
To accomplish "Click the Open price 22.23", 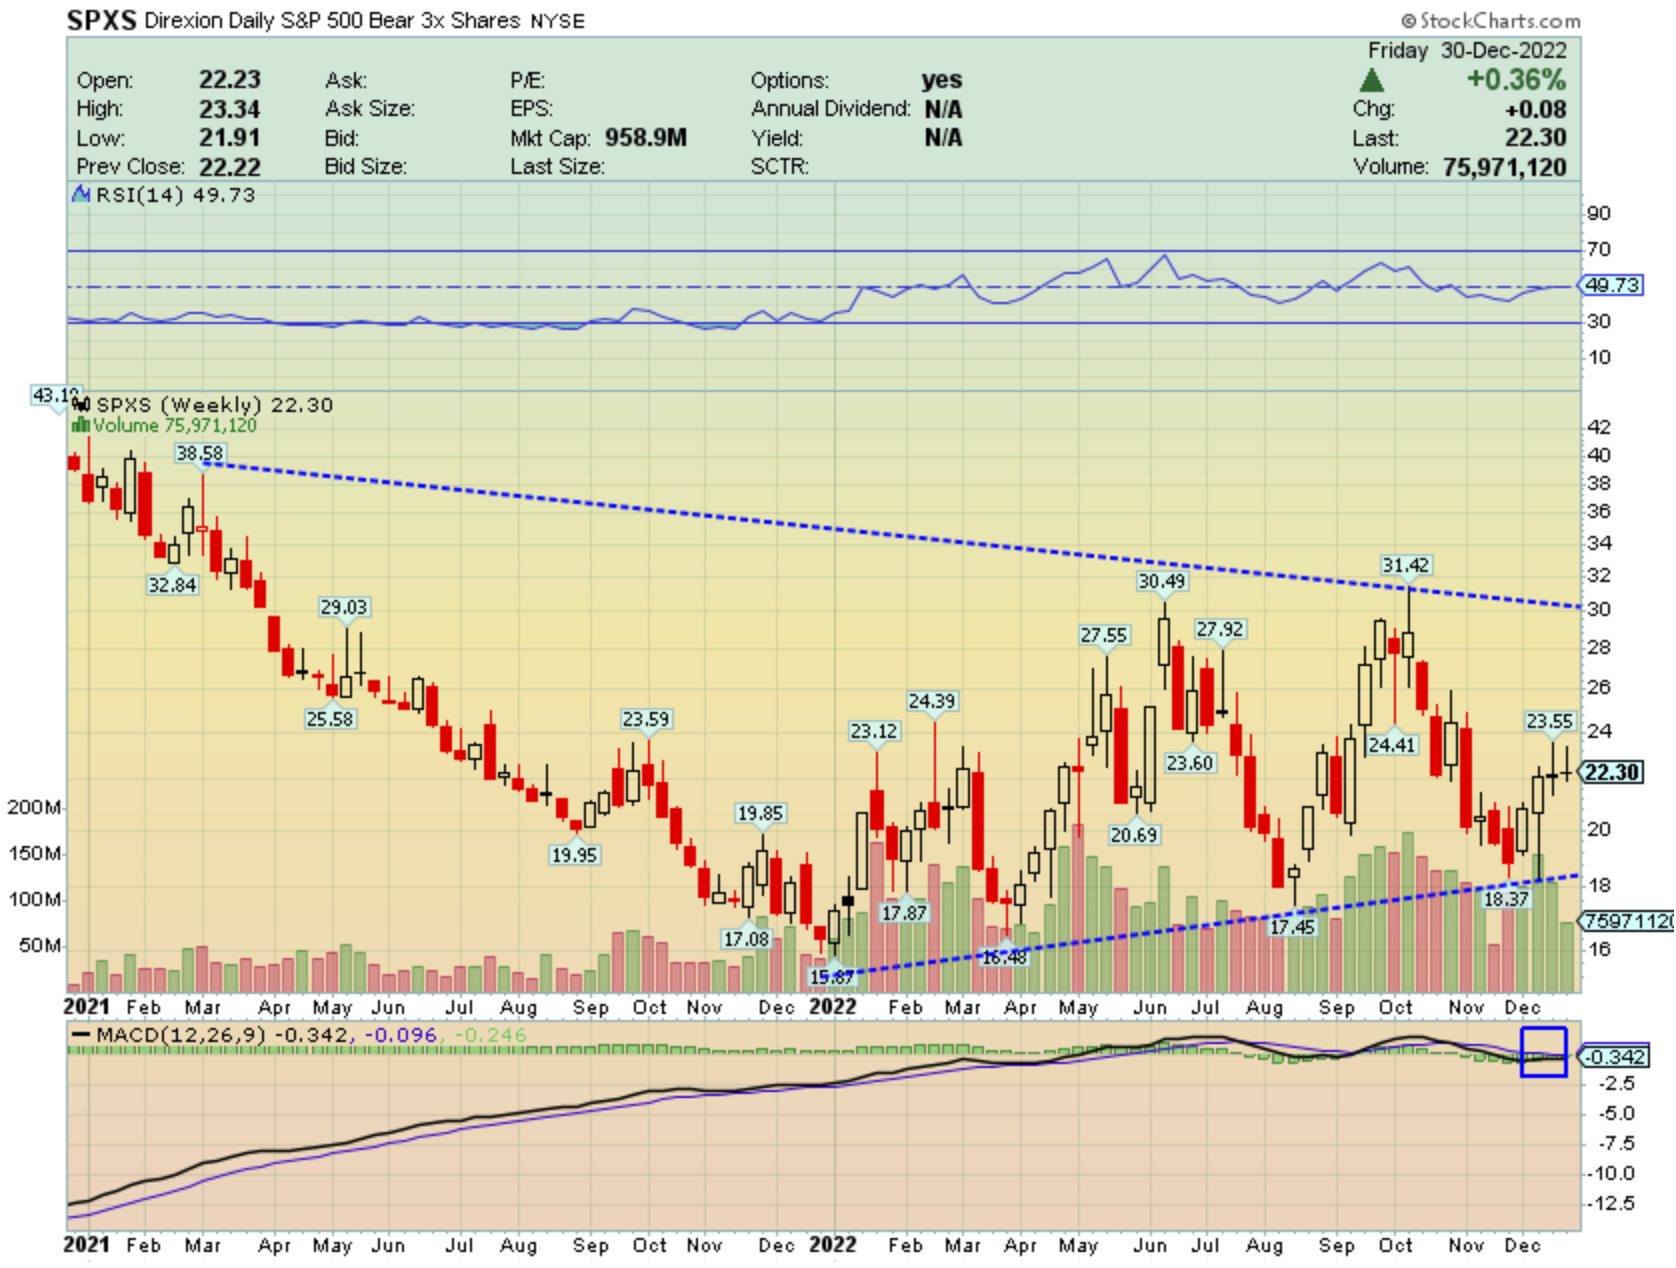I will (x=230, y=80).
